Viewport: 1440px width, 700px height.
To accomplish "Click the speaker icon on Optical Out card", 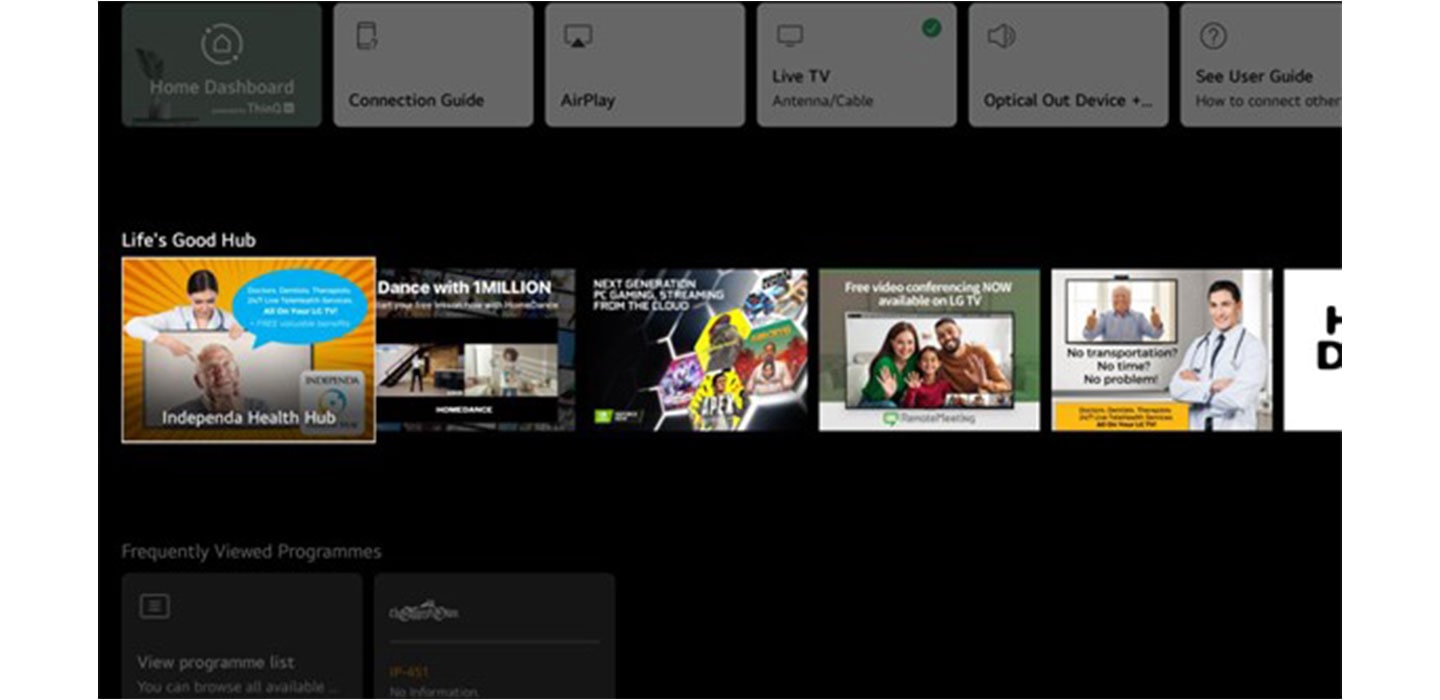I will (1001, 37).
